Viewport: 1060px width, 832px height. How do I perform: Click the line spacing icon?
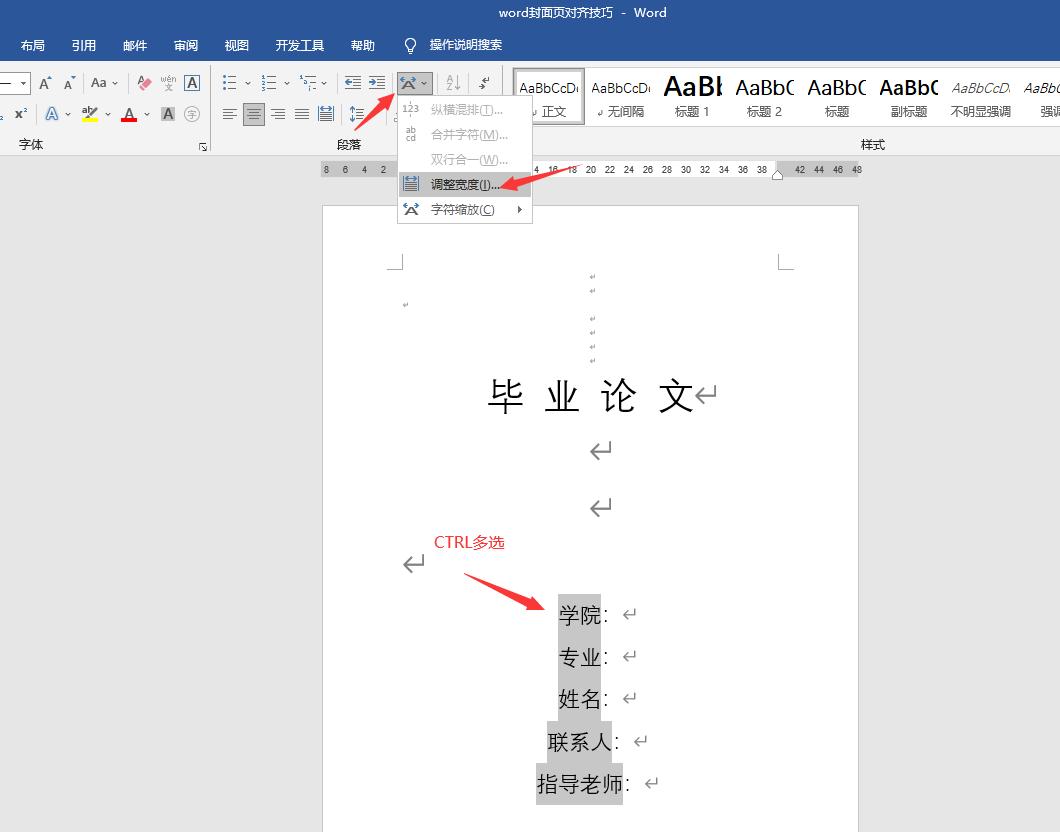358,111
